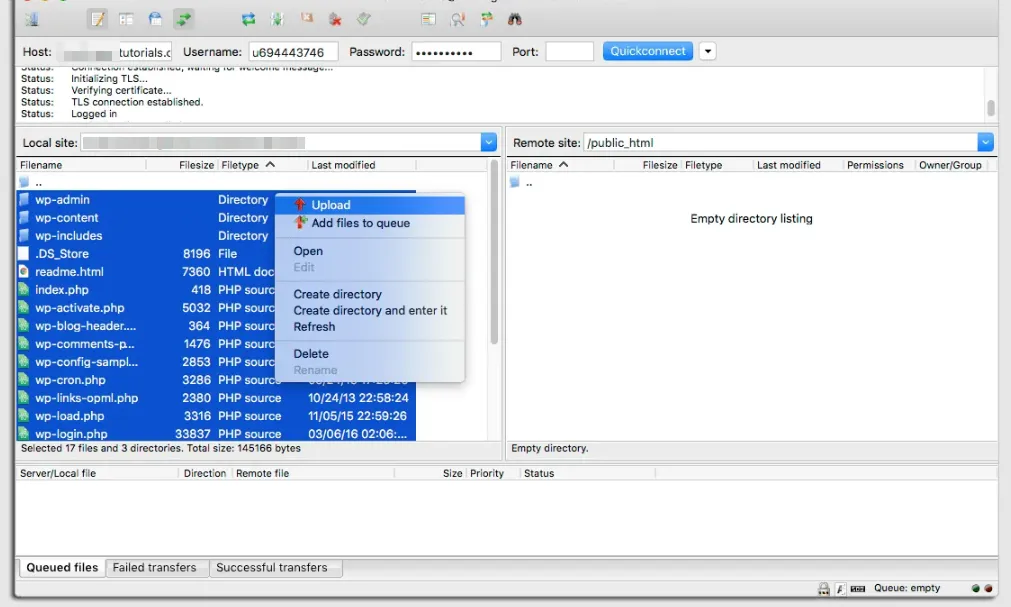Click the parent folder icon in remote list
Viewport: 1011px width, 607px height.
[515, 183]
